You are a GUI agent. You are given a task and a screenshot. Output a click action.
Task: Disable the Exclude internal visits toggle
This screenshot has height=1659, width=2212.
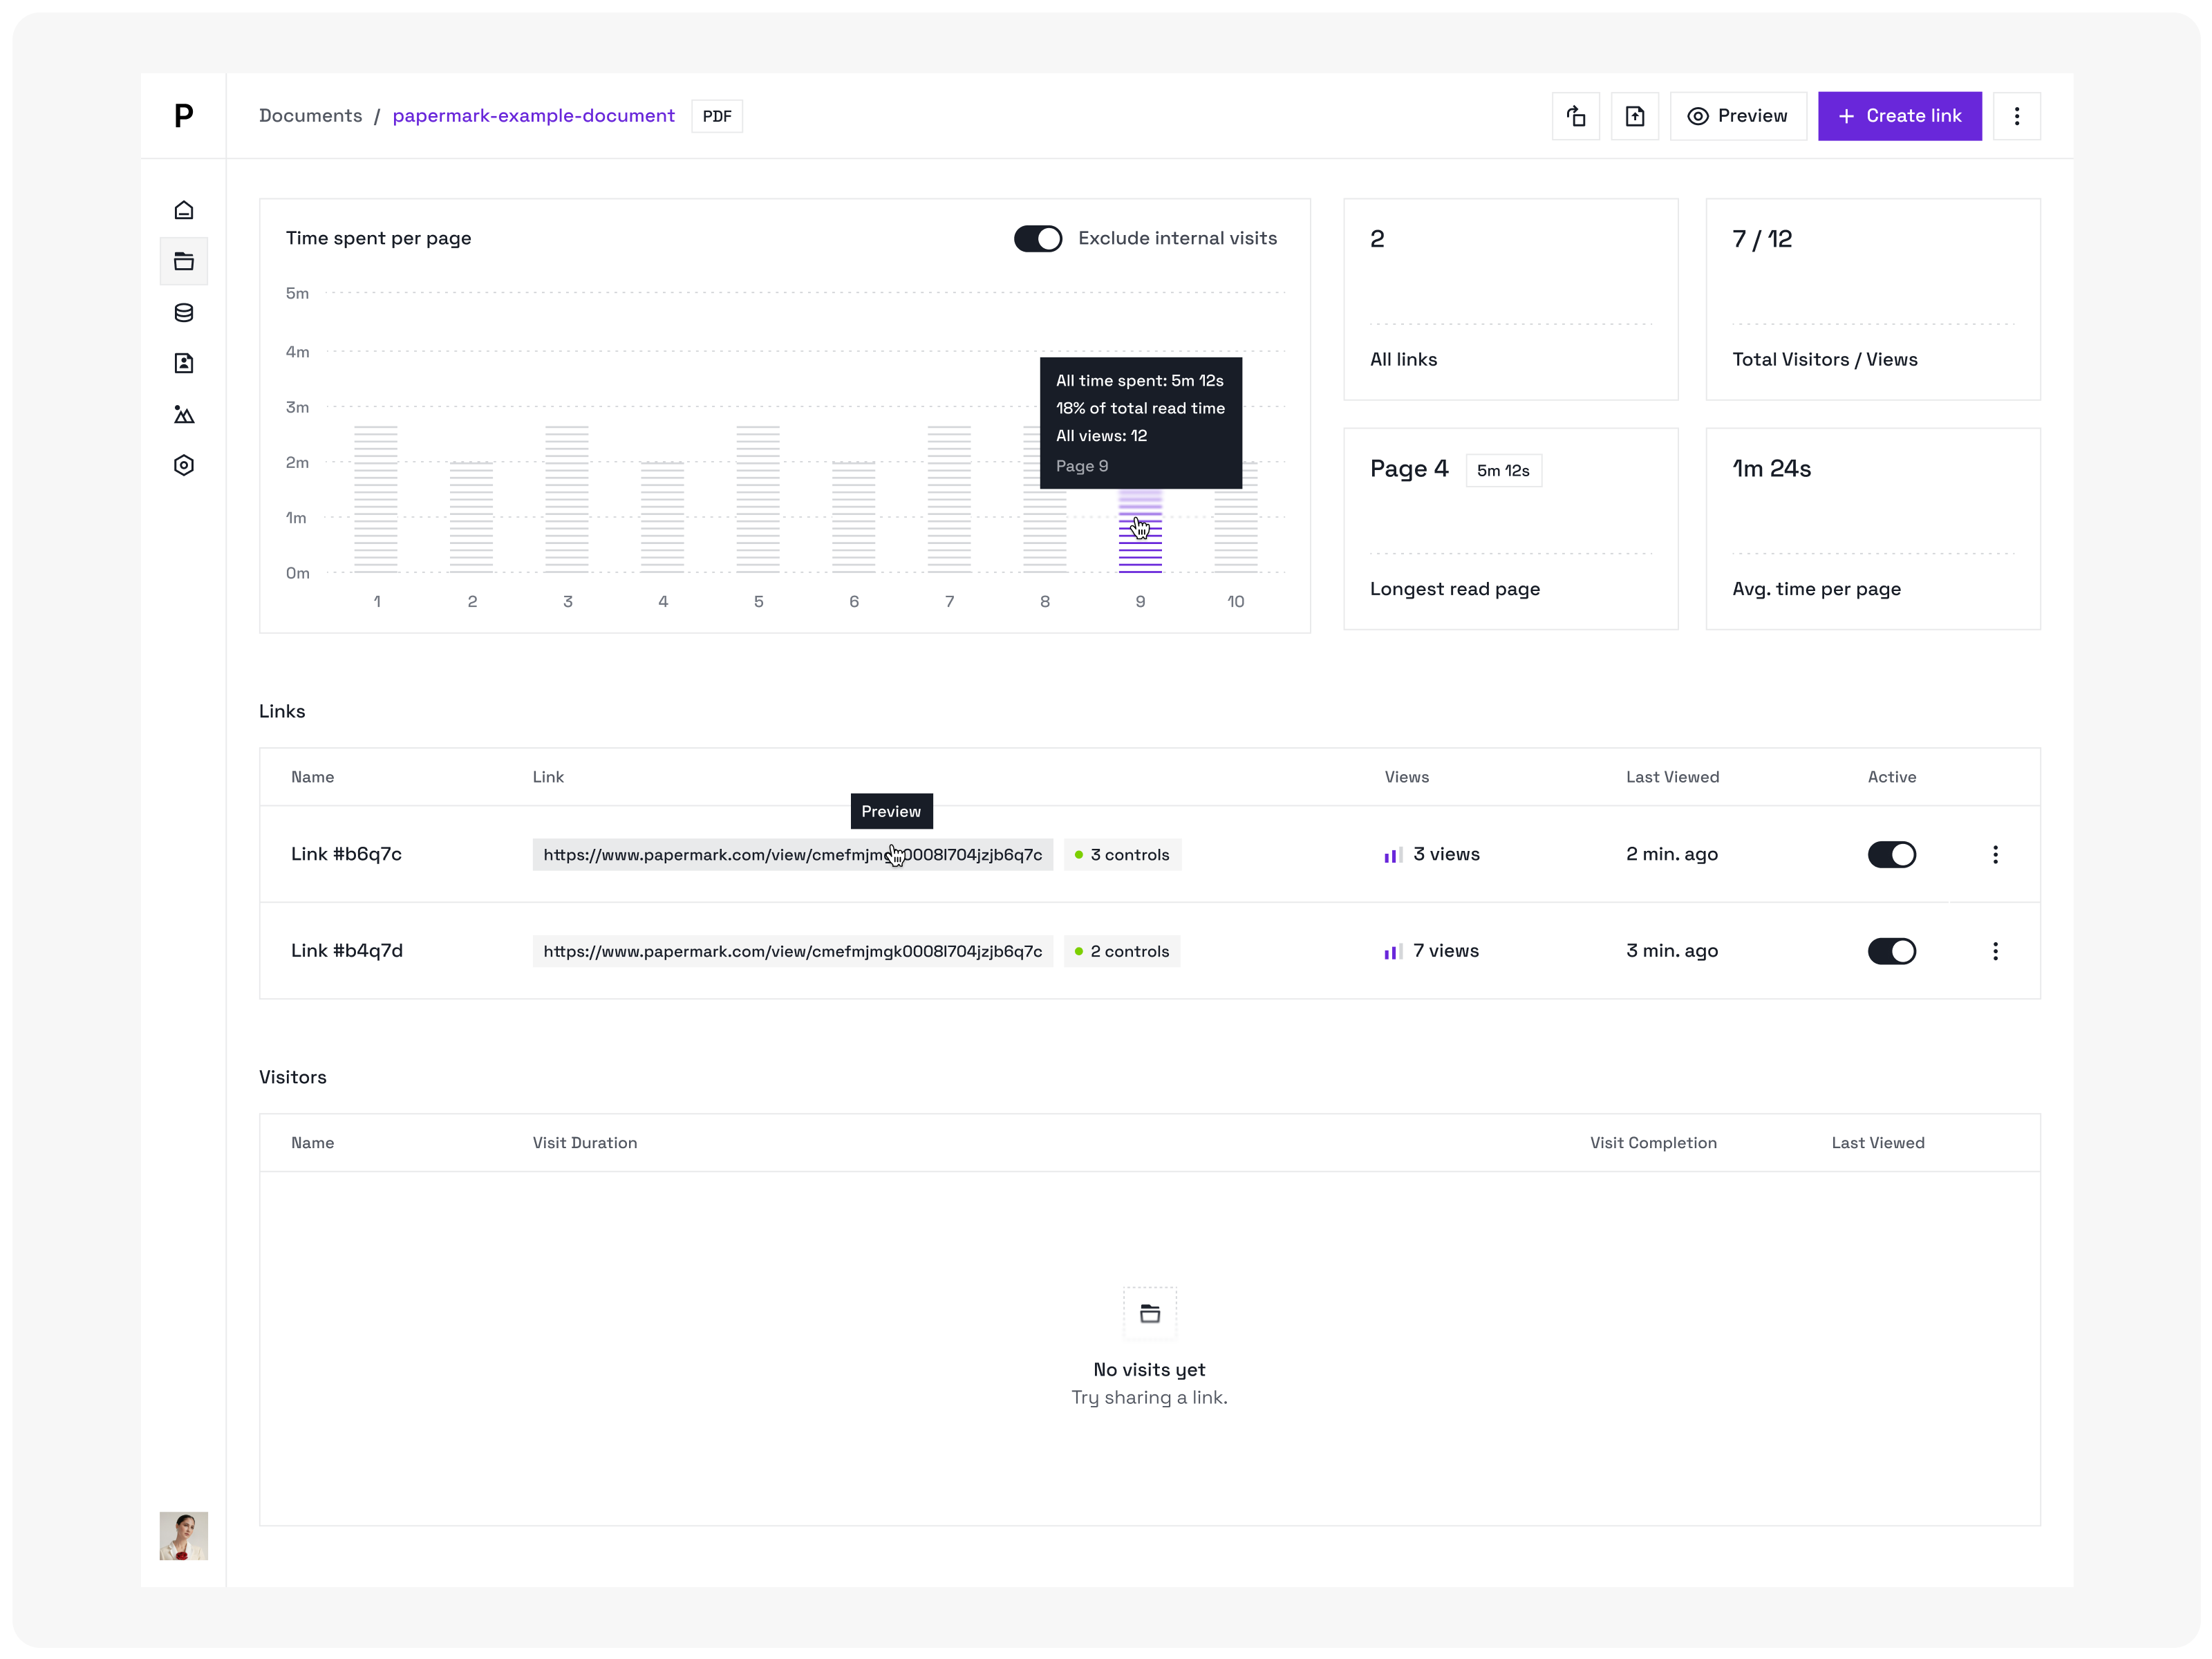click(x=1037, y=238)
